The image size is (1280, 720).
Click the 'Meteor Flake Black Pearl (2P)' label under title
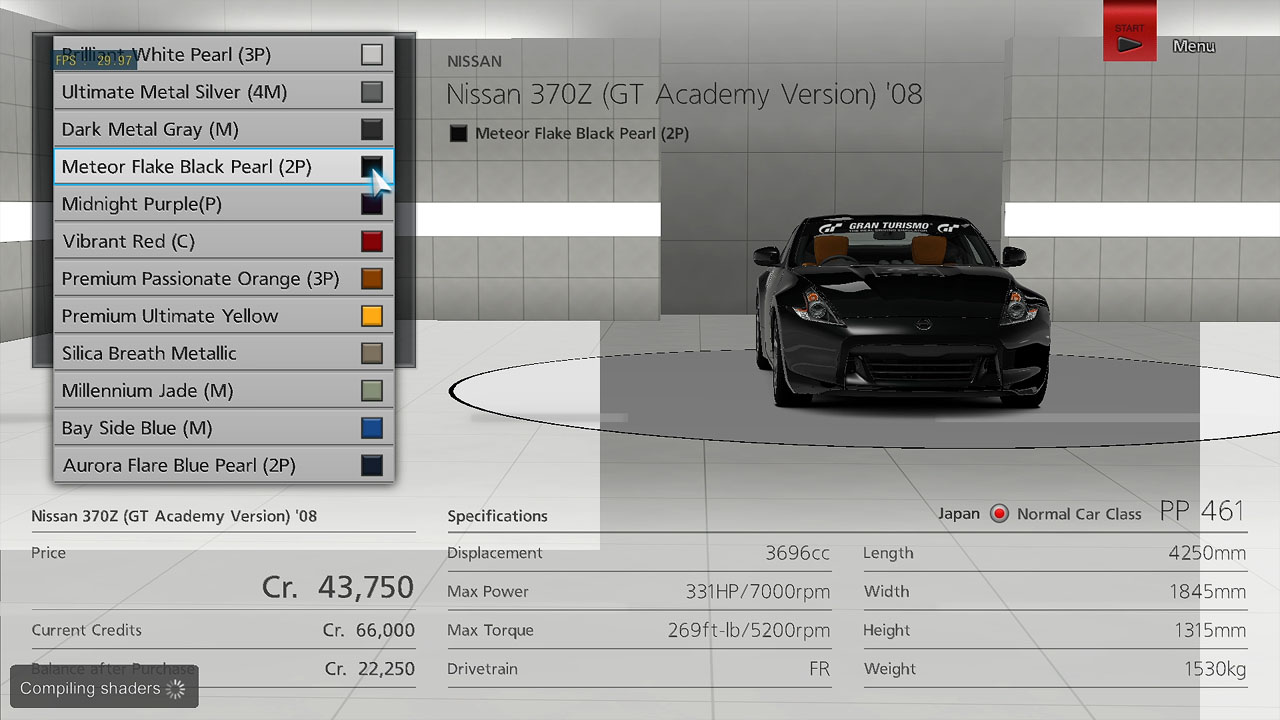tap(582, 133)
